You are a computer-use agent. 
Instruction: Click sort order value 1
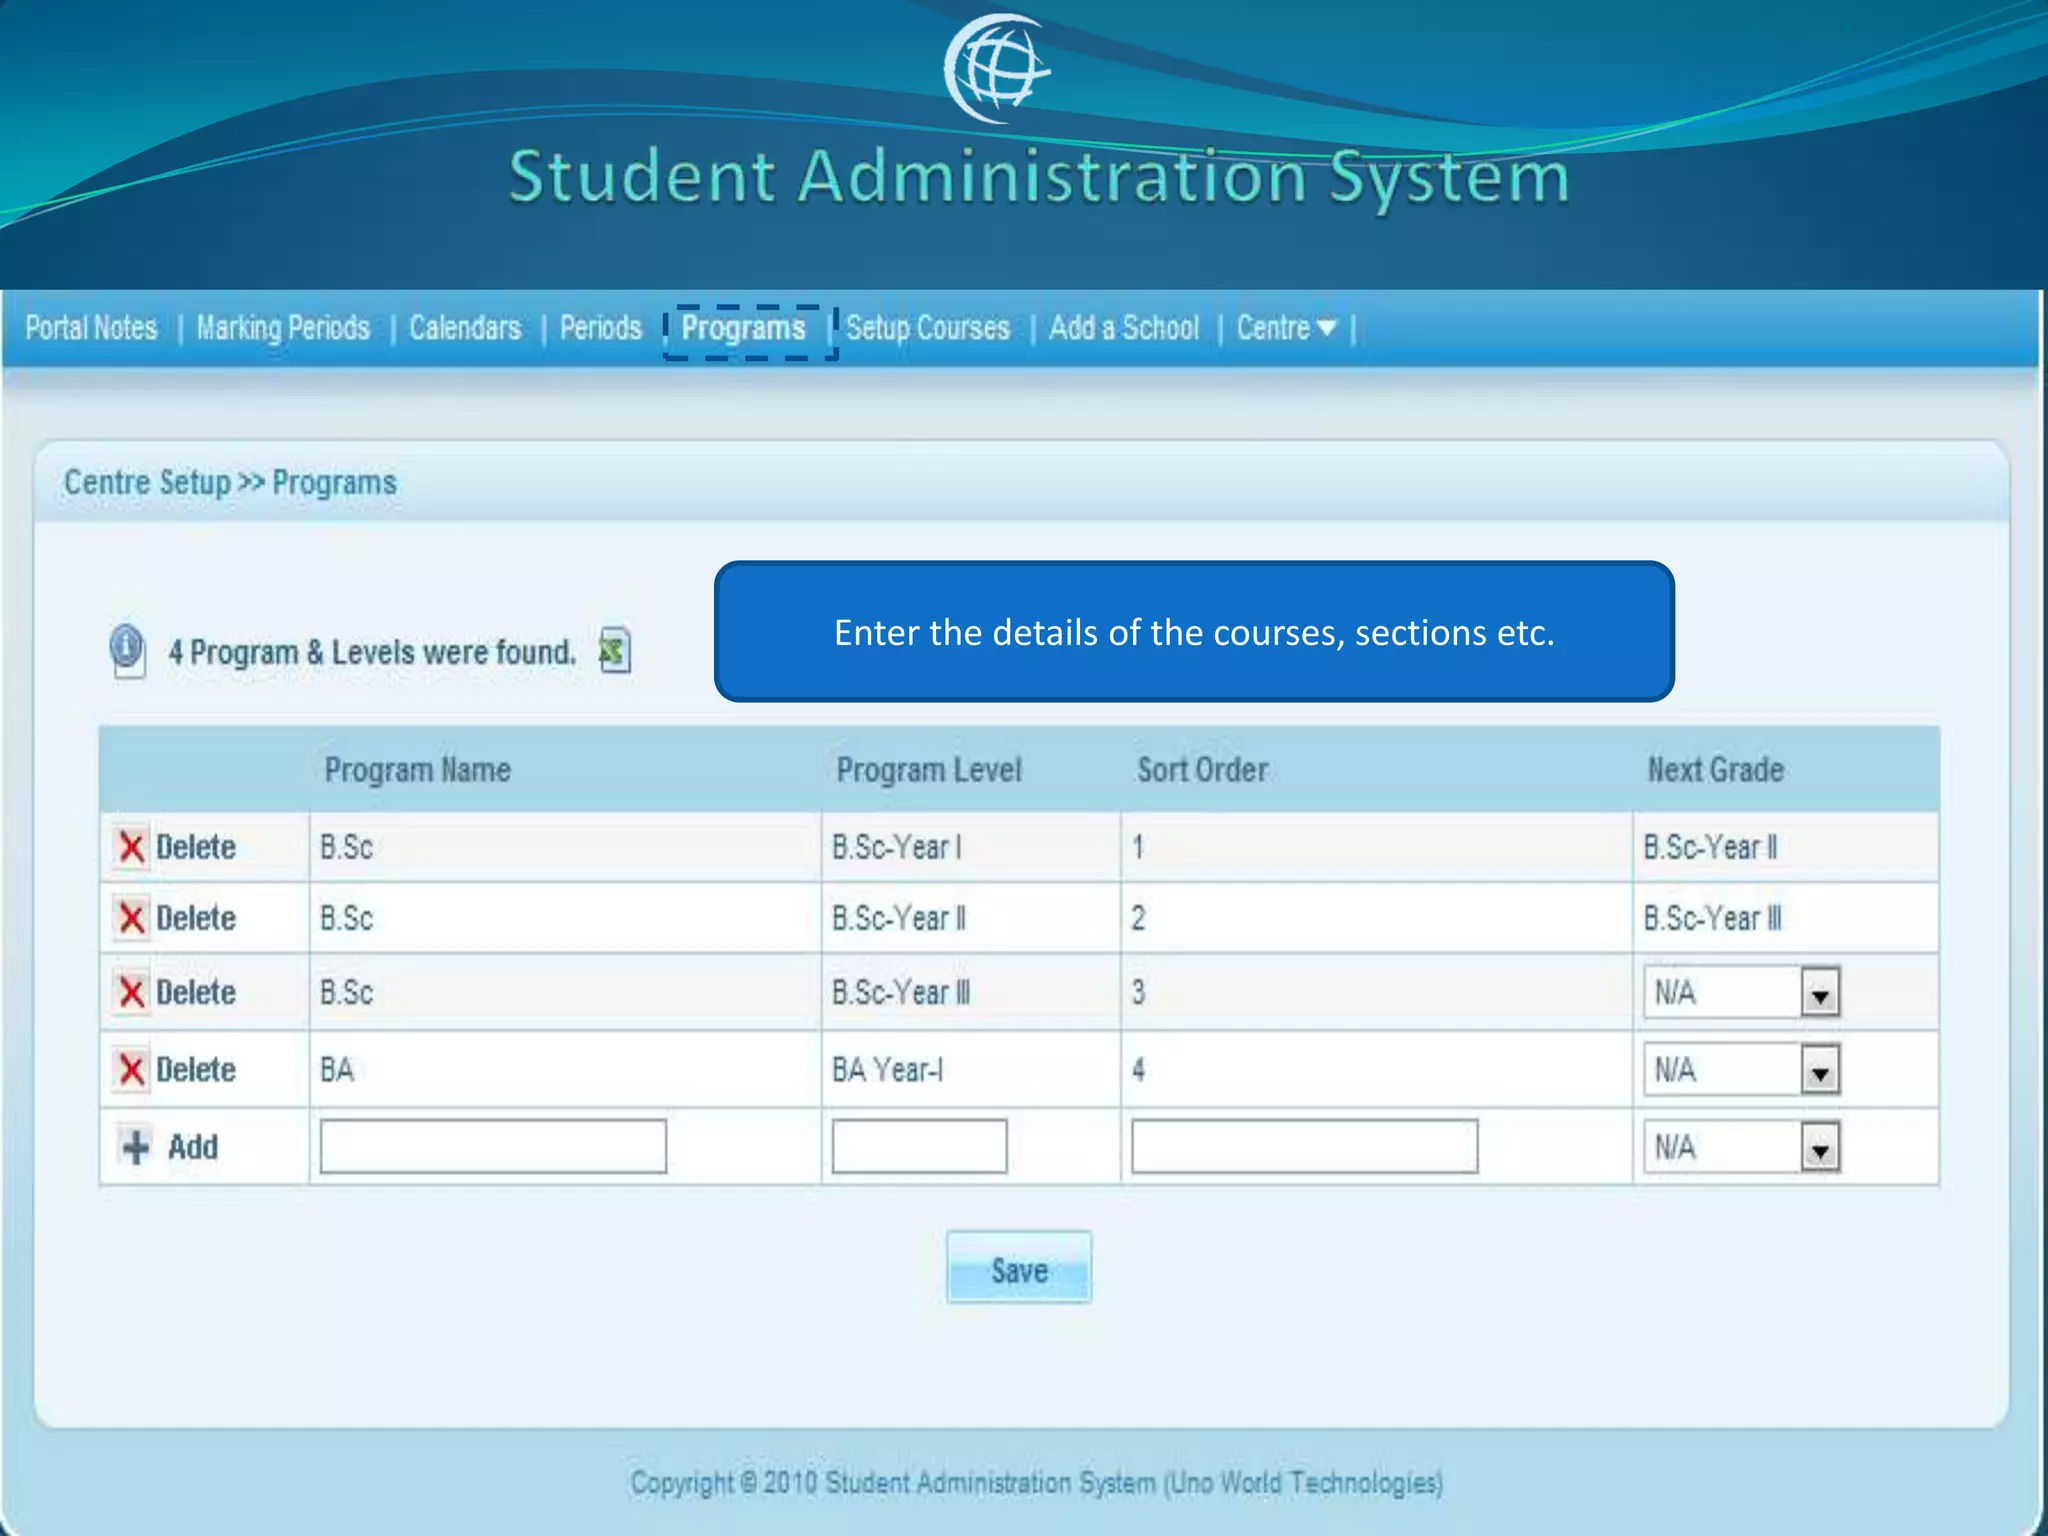tap(1137, 847)
